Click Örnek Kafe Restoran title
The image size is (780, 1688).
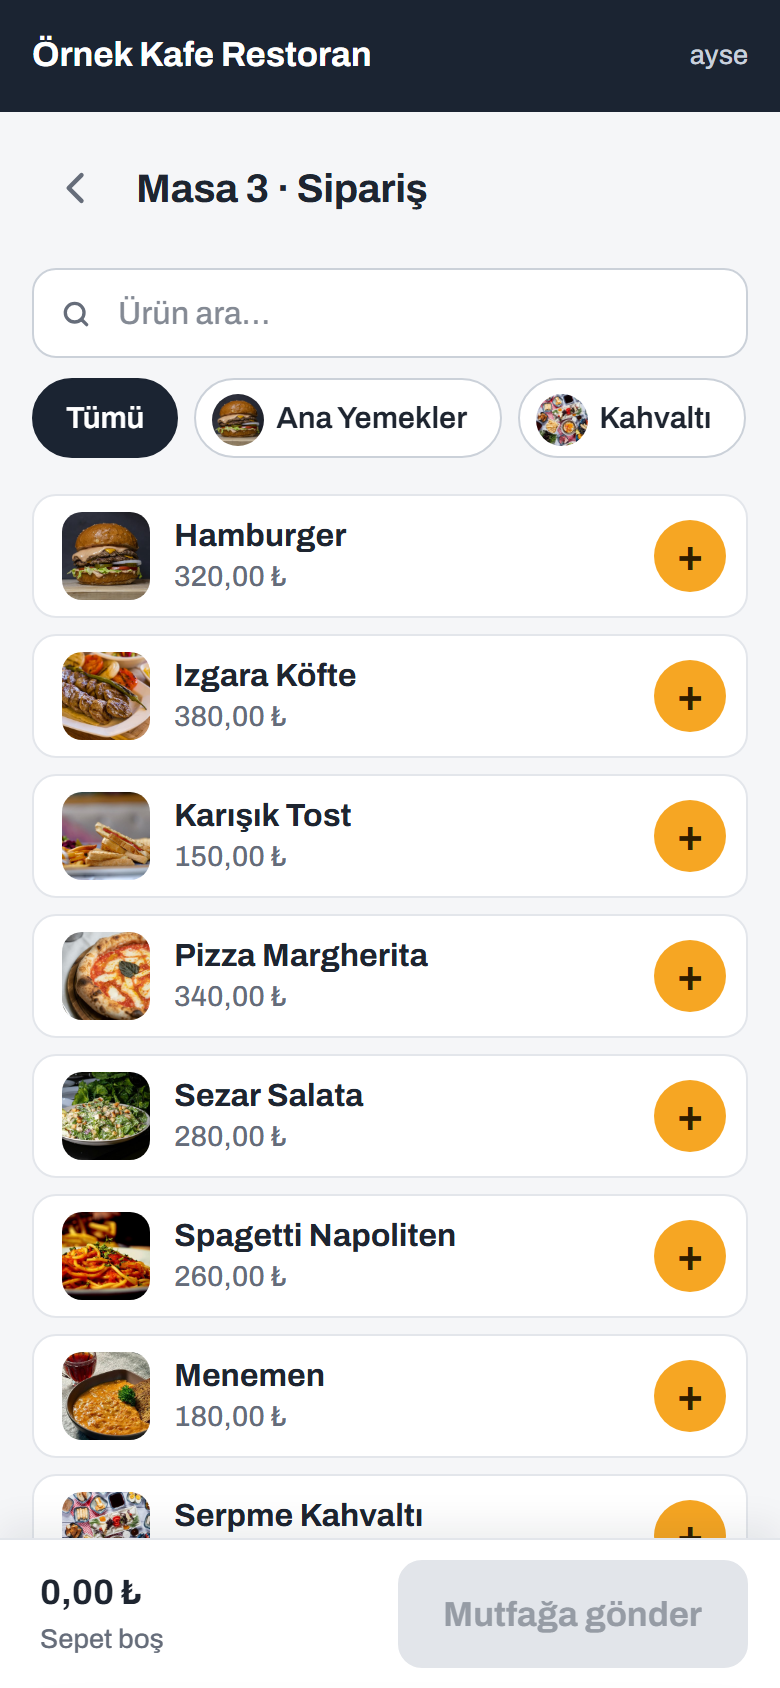[x=202, y=54]
